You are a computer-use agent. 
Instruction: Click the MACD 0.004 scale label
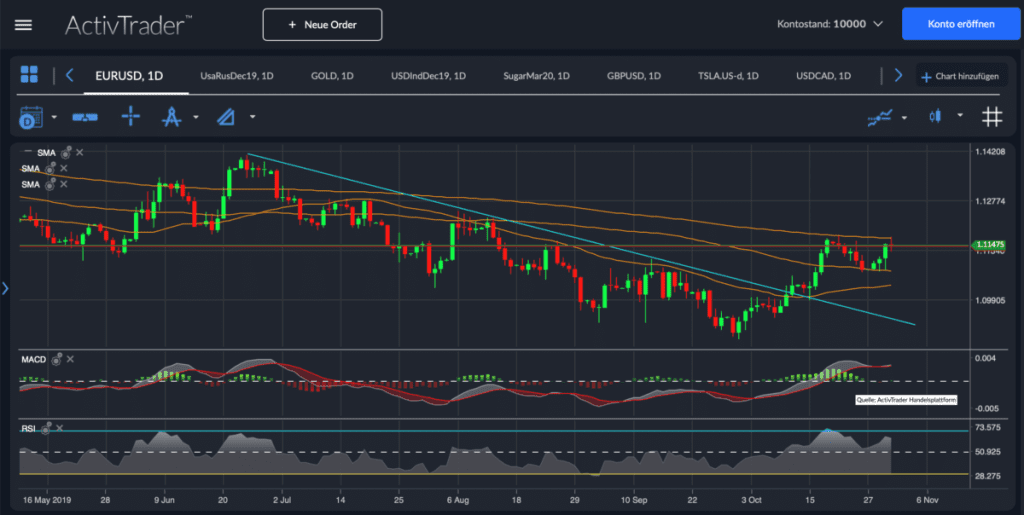pos(985,358)
